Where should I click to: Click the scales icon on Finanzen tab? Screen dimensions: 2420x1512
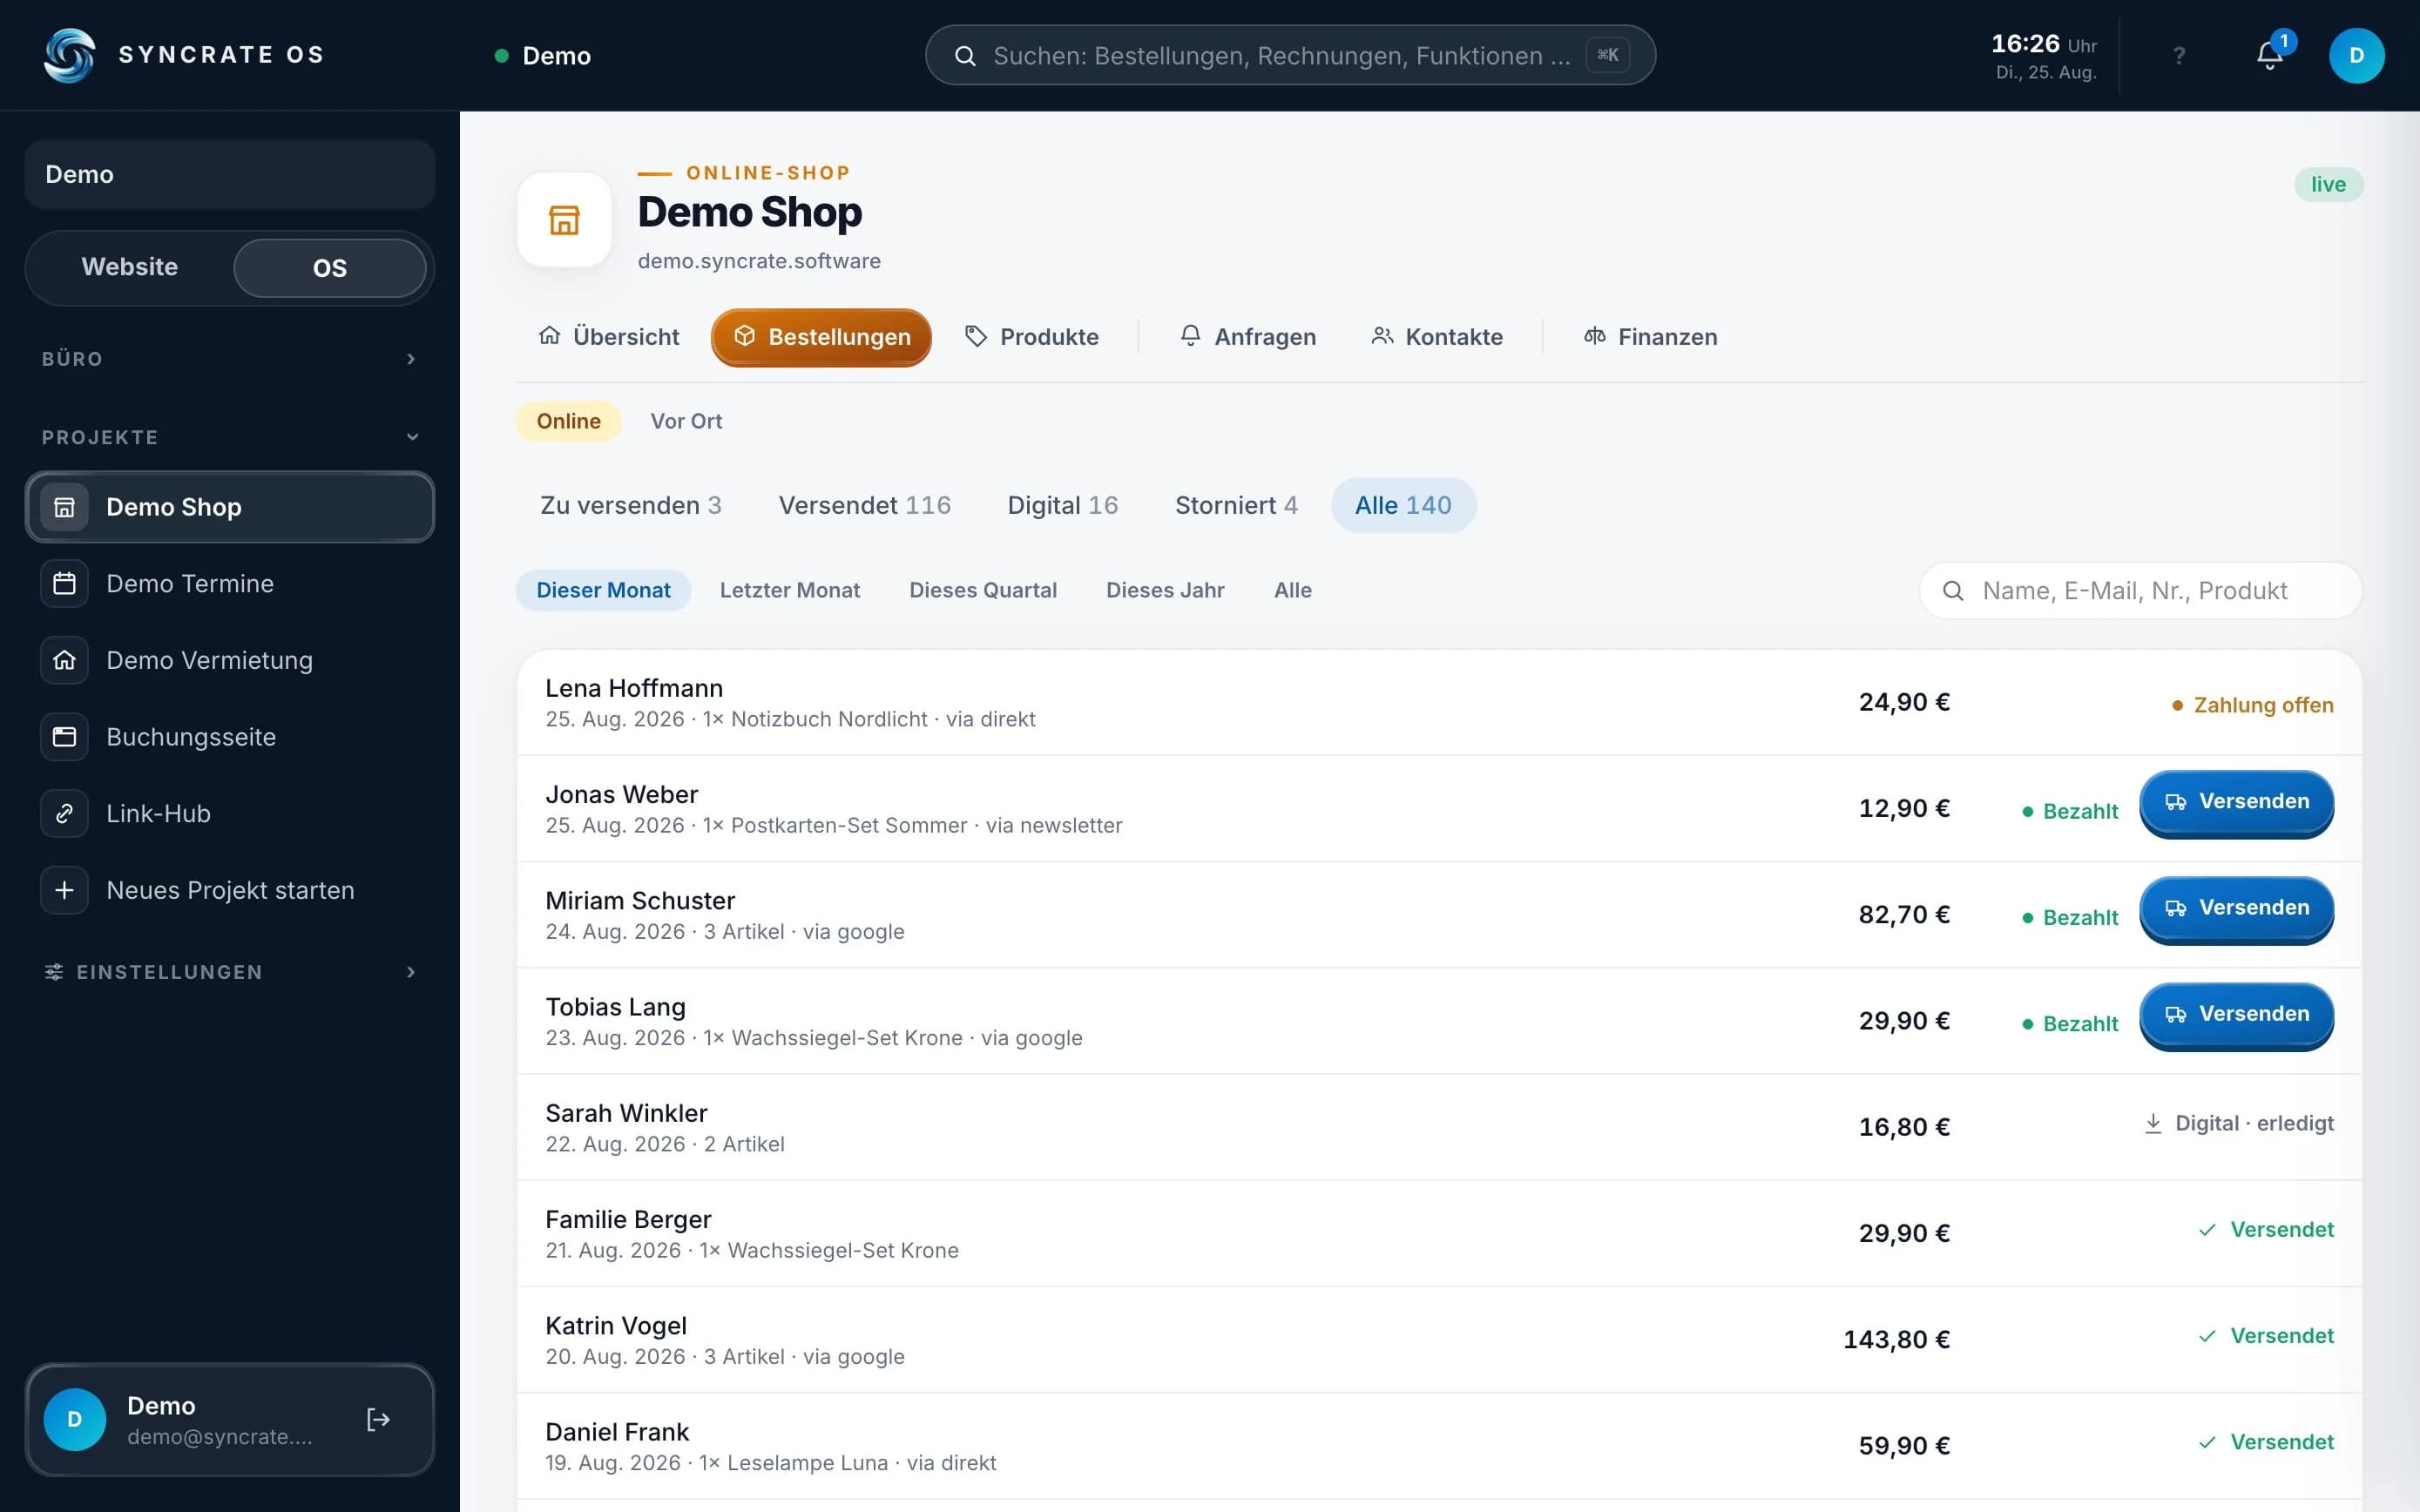coord(1595,336)
